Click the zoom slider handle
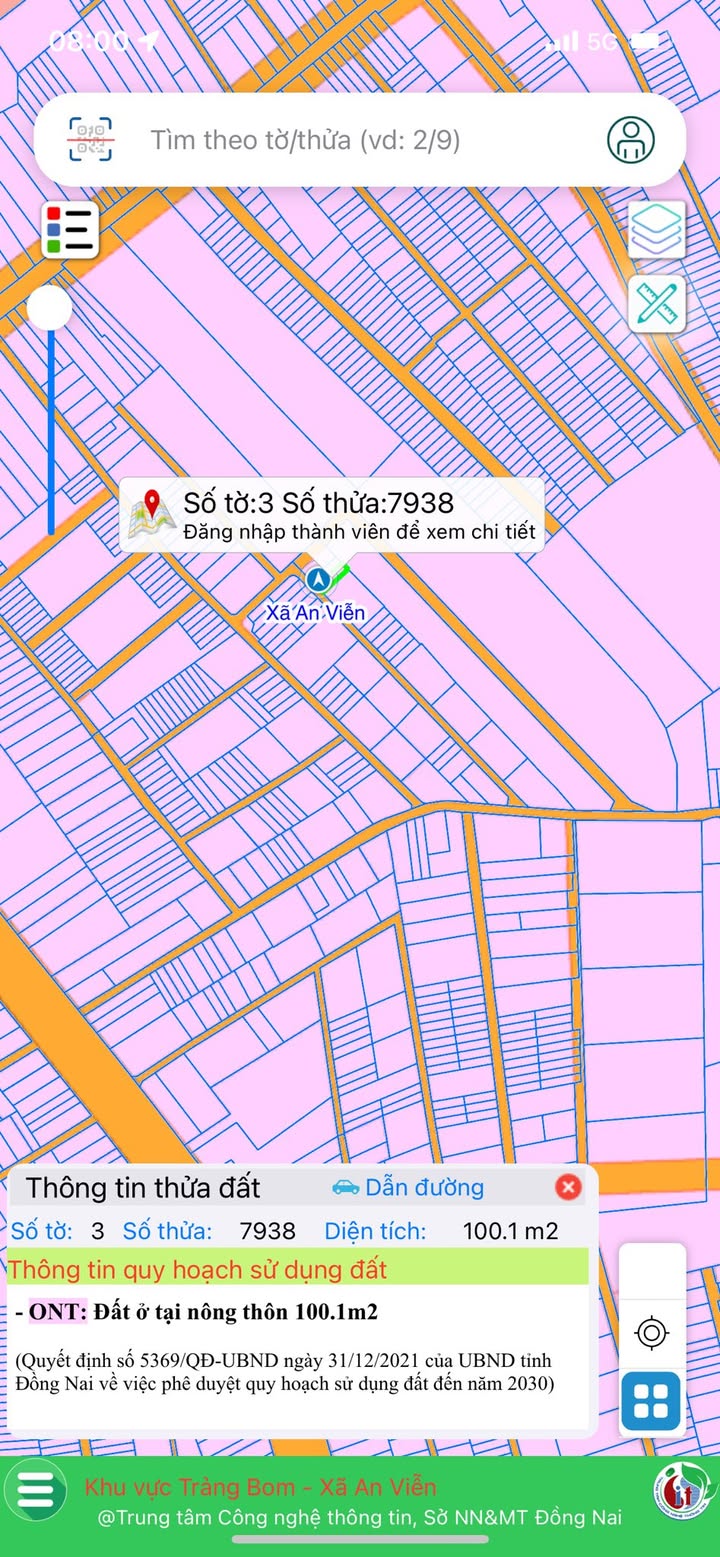The height and width of the screenshot is (1557, 720). point(49,308)
